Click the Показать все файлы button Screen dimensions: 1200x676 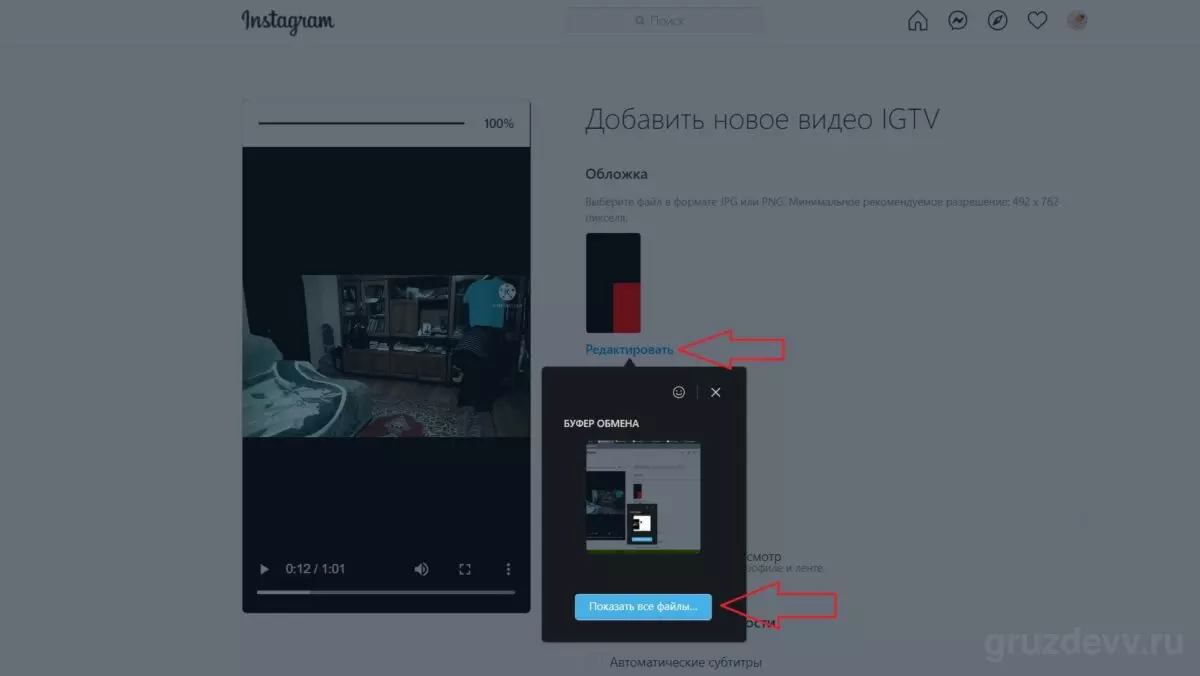point(643,606)
